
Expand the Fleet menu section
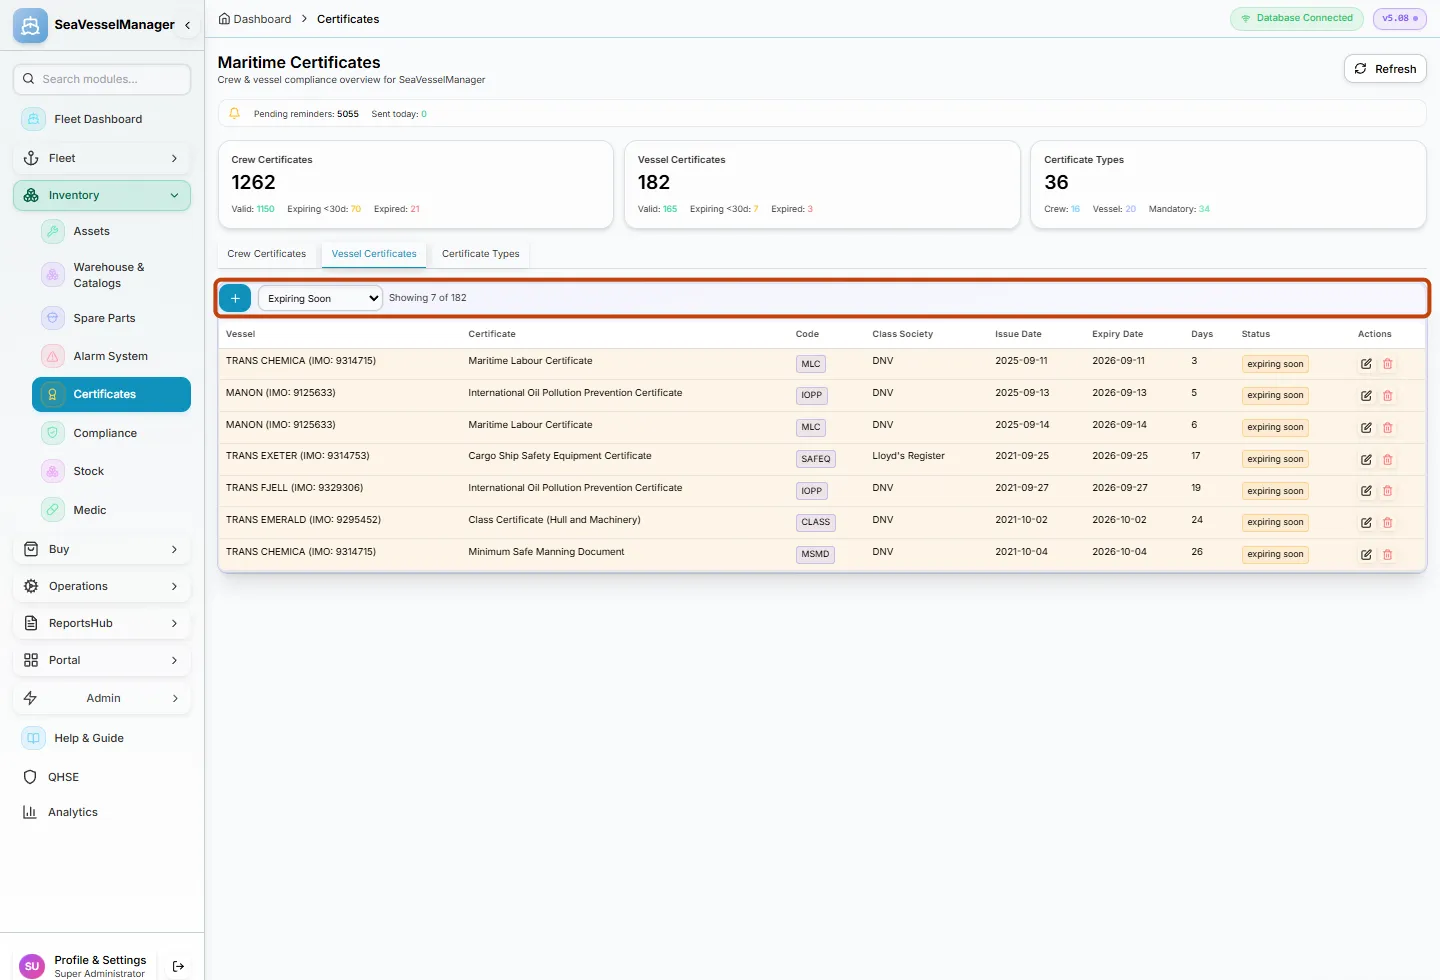coord(102,158)
